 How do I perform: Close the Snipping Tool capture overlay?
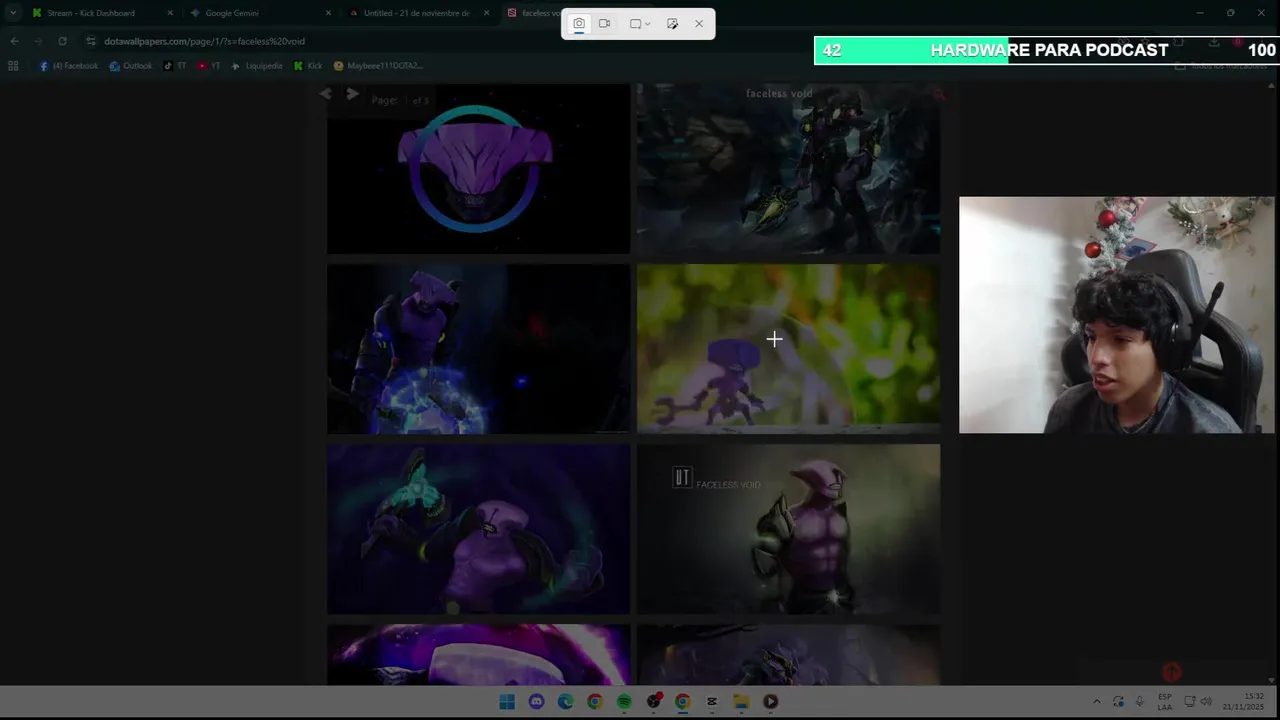click(699, 24)
